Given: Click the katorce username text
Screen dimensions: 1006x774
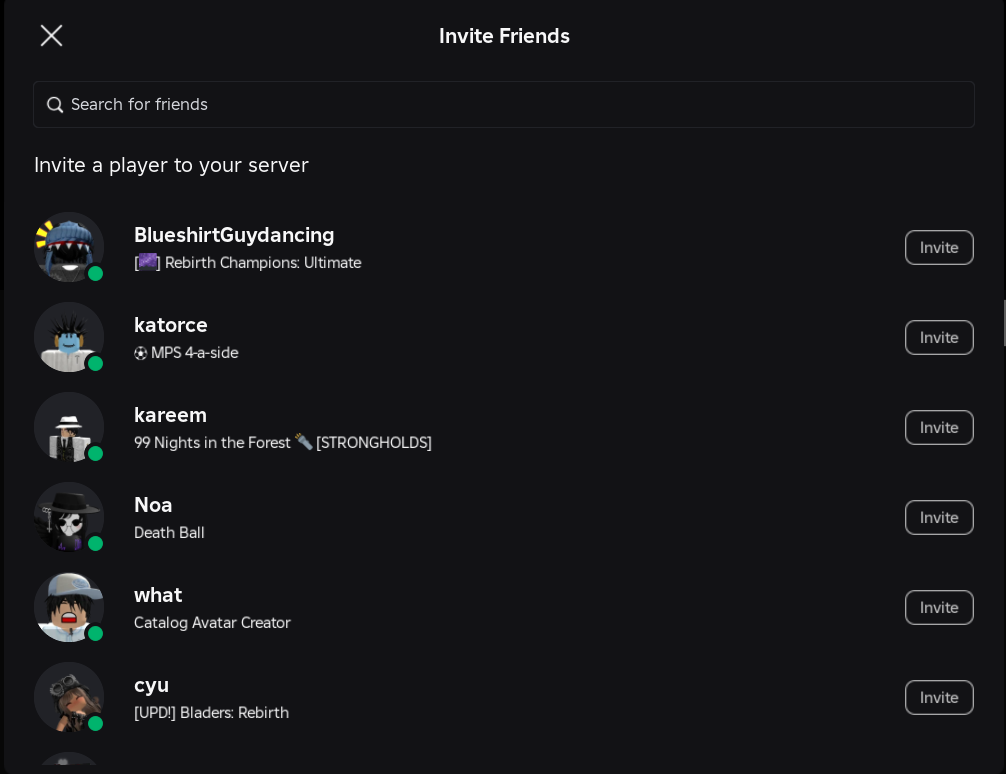Looking at the screenshot, I should [x=171, y=325].
